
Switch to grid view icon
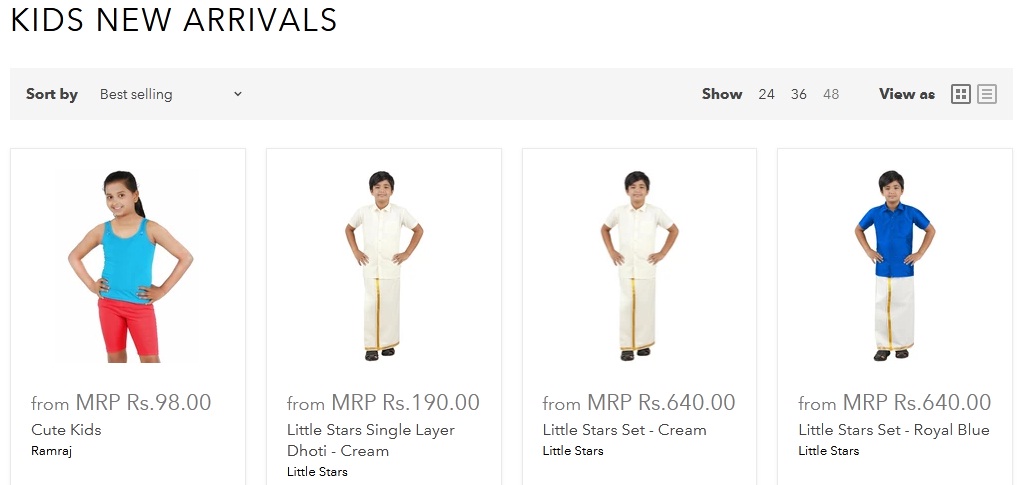point(960,94)
